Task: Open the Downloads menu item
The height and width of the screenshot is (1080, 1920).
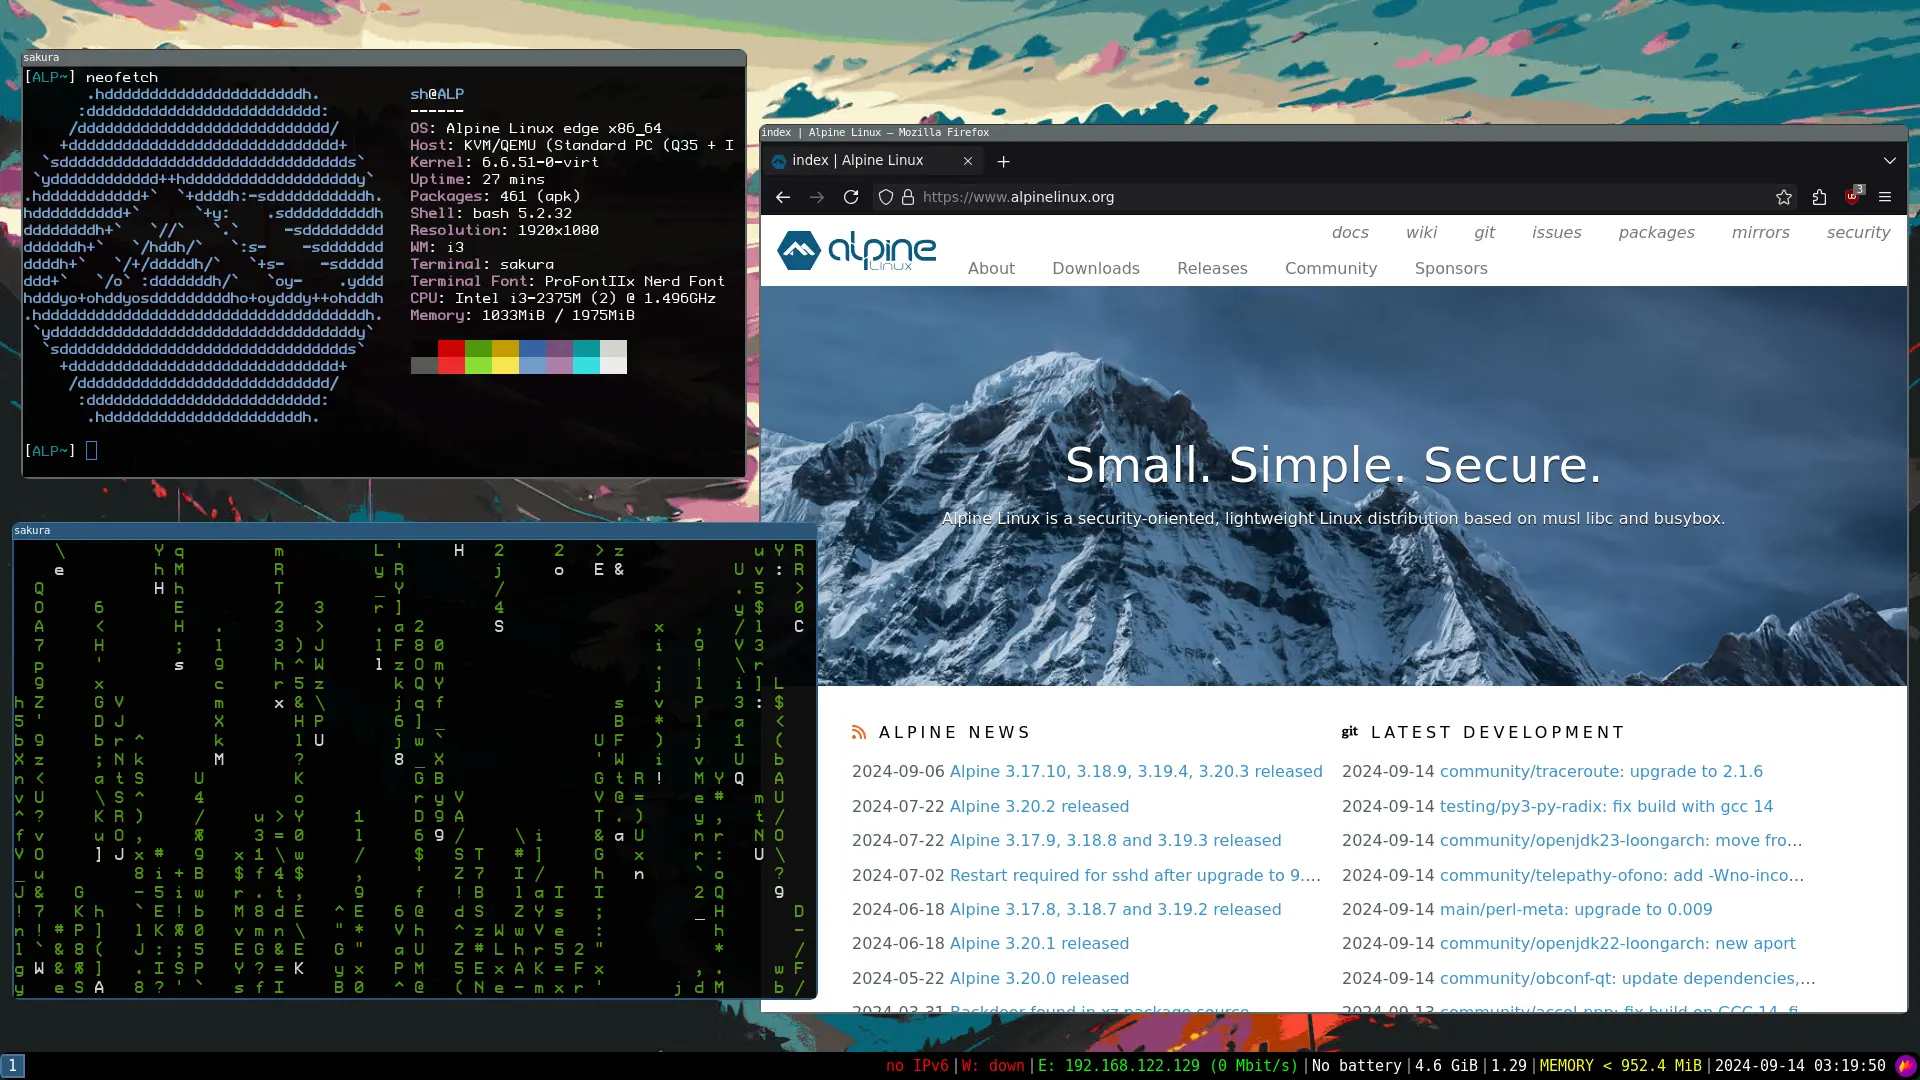Action: (x=1095, y=269)
